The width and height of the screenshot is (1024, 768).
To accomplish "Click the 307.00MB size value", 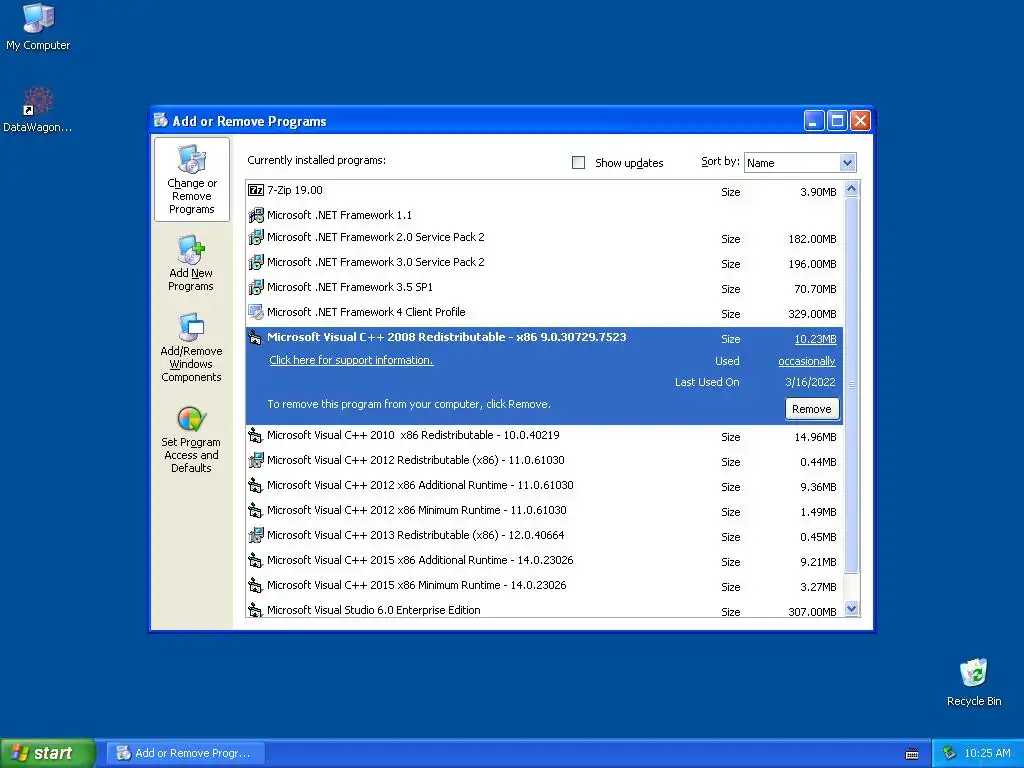I will point(812,611).
